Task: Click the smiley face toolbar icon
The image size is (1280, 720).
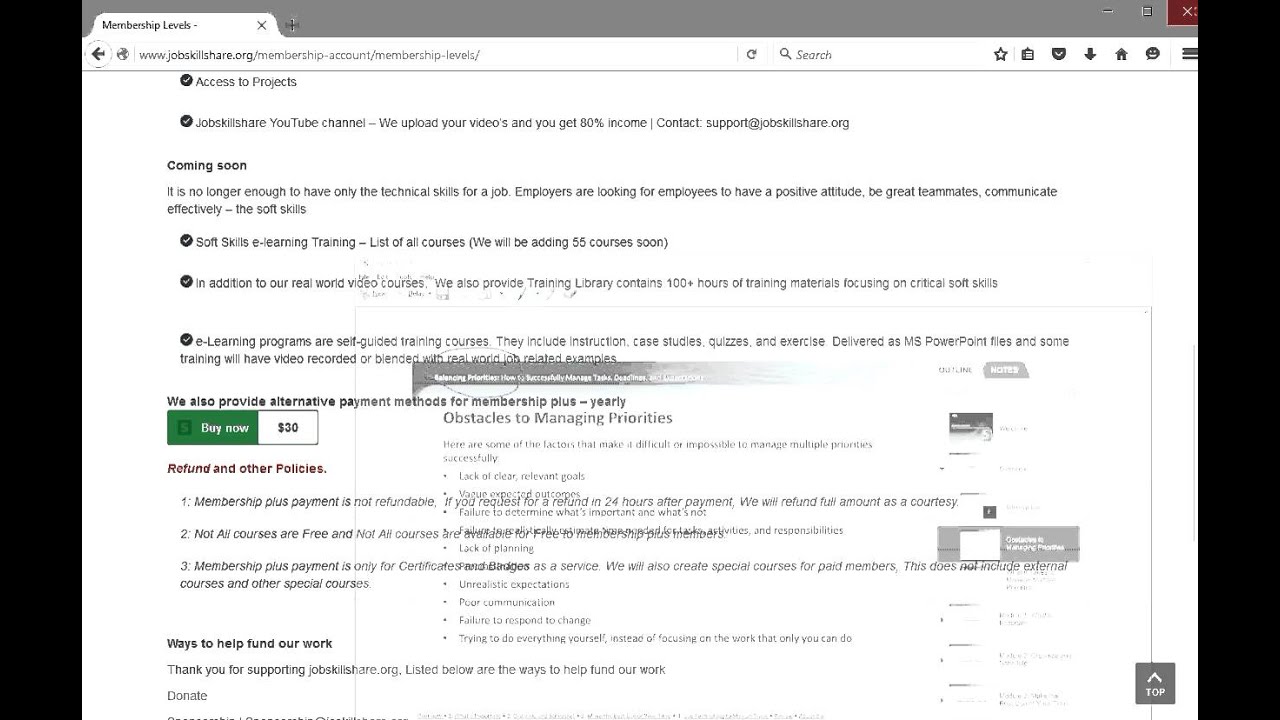Action: coord(1153,54)
